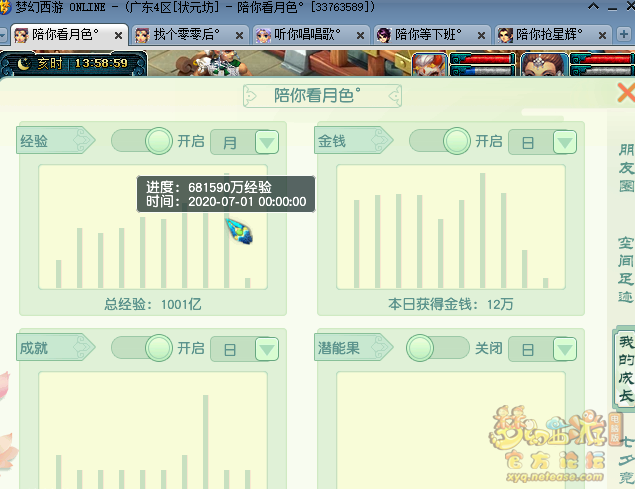Close the growth panel with orange X
The width and height of the screenshot is (635, 489).
(x=626, y=93)
